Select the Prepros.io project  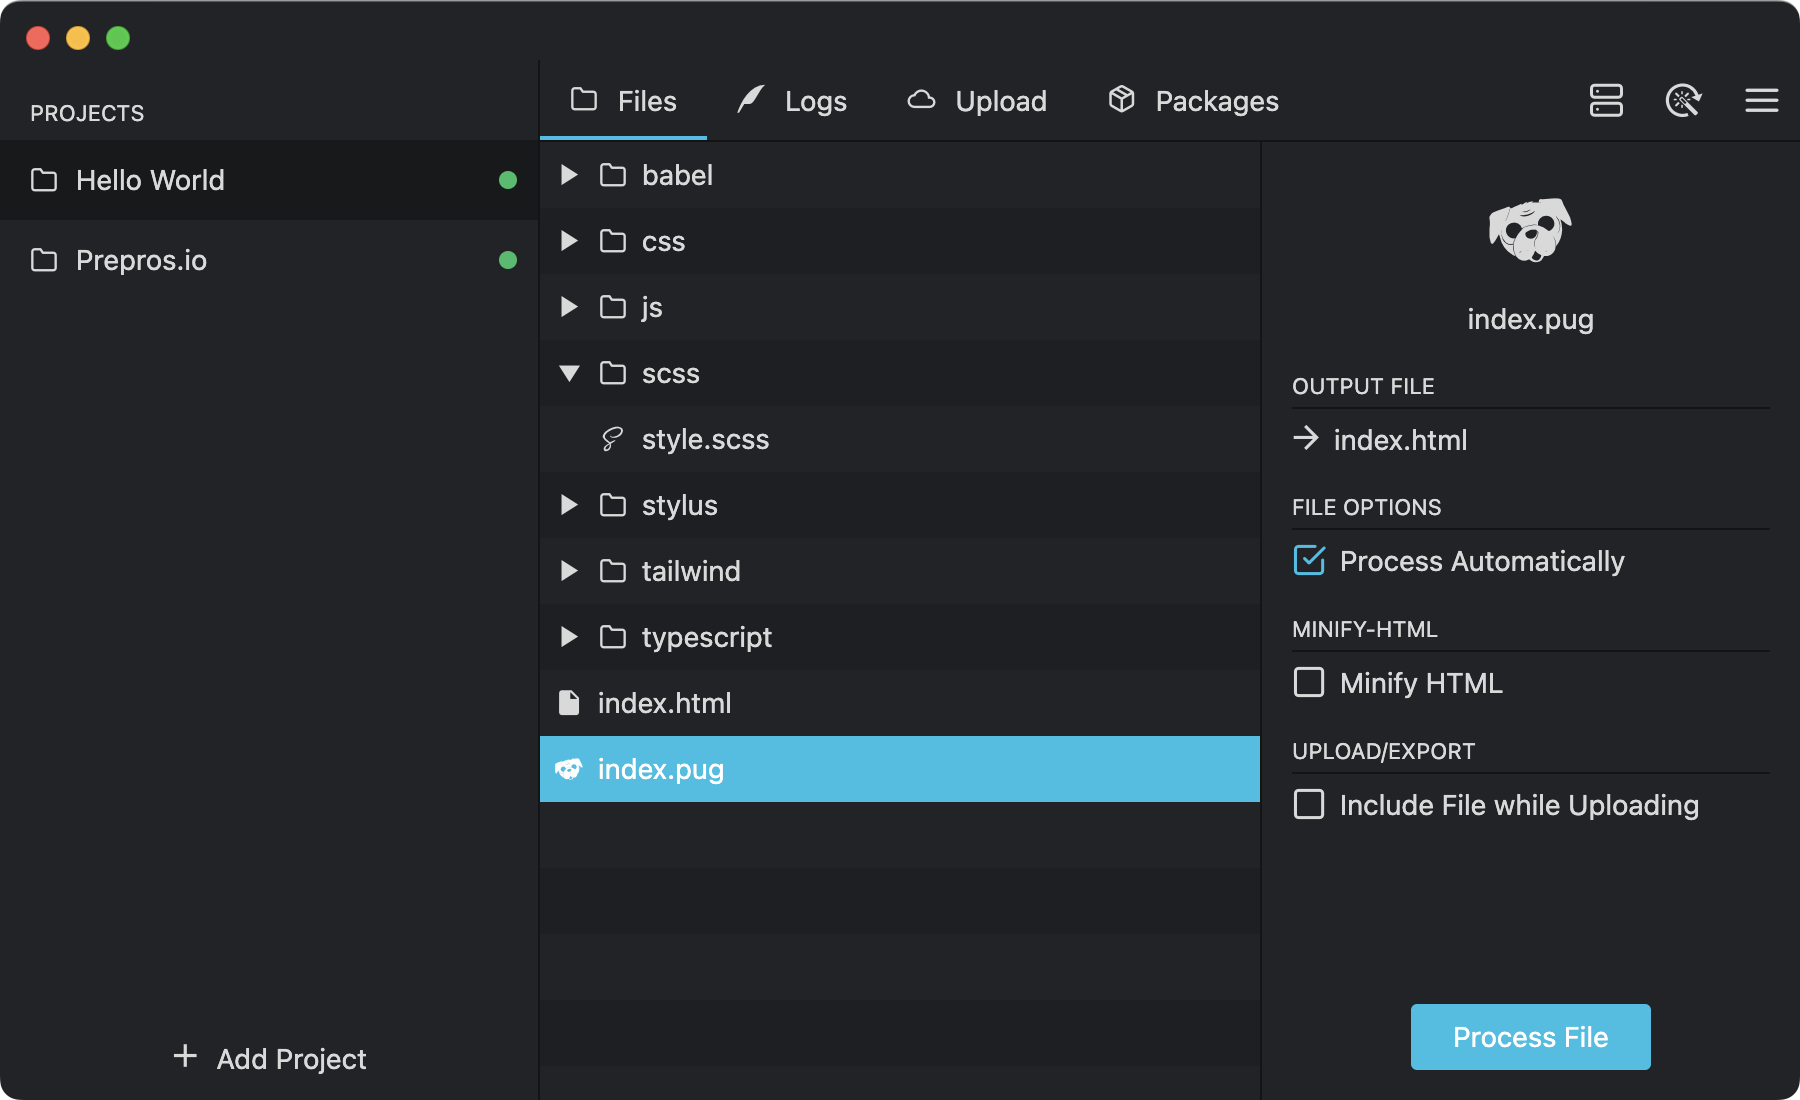pos(142,260)
